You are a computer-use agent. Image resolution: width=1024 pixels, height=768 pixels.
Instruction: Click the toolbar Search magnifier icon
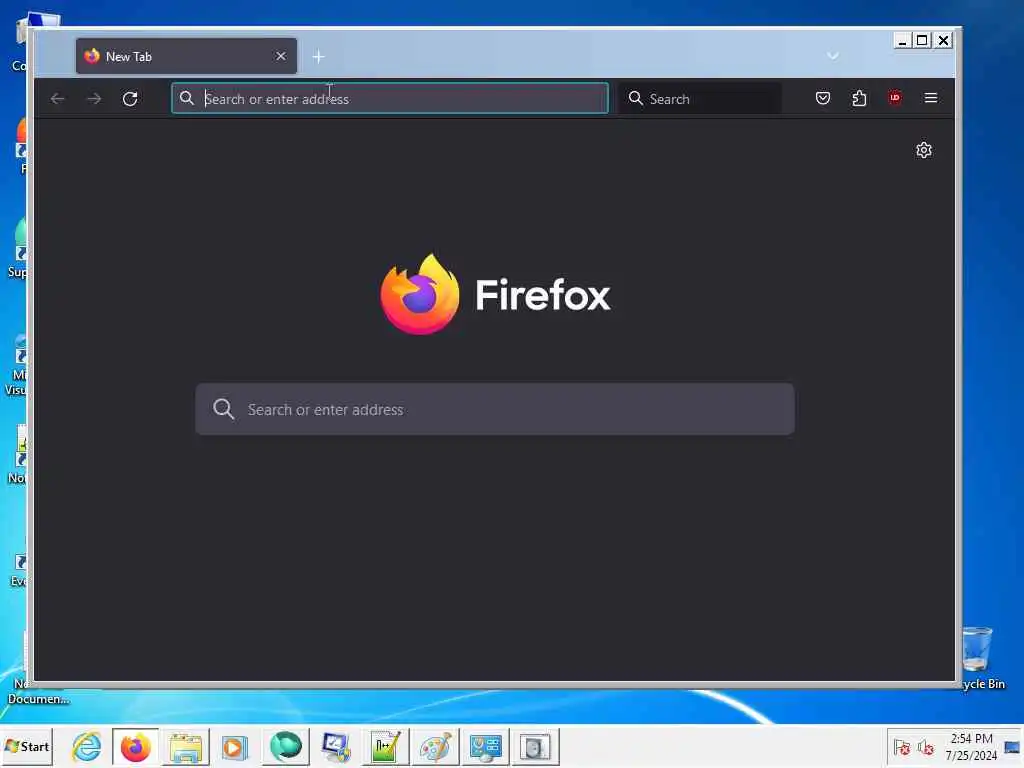click(x=635, y=98)
